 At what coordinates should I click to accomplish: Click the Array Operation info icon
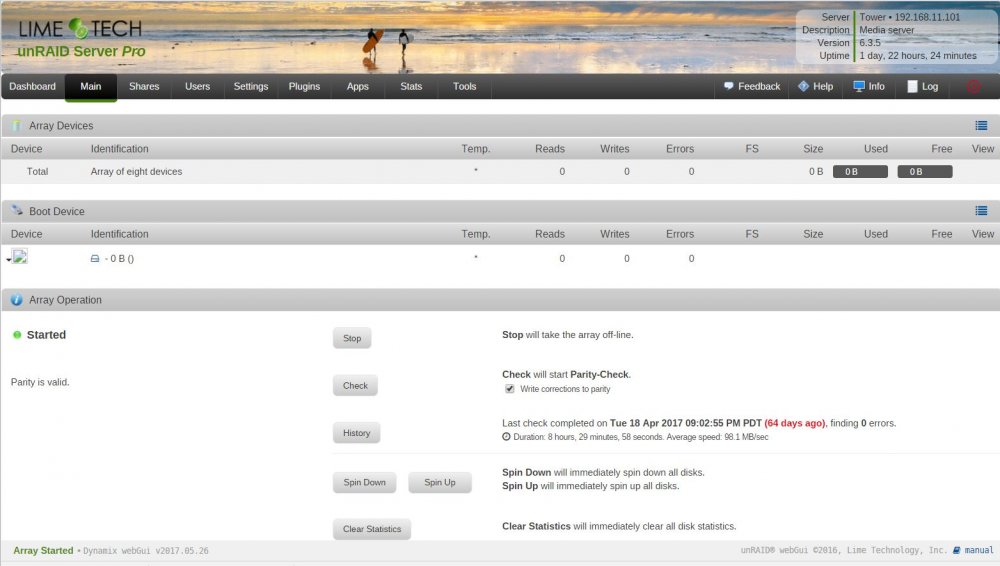coord(17,299)
